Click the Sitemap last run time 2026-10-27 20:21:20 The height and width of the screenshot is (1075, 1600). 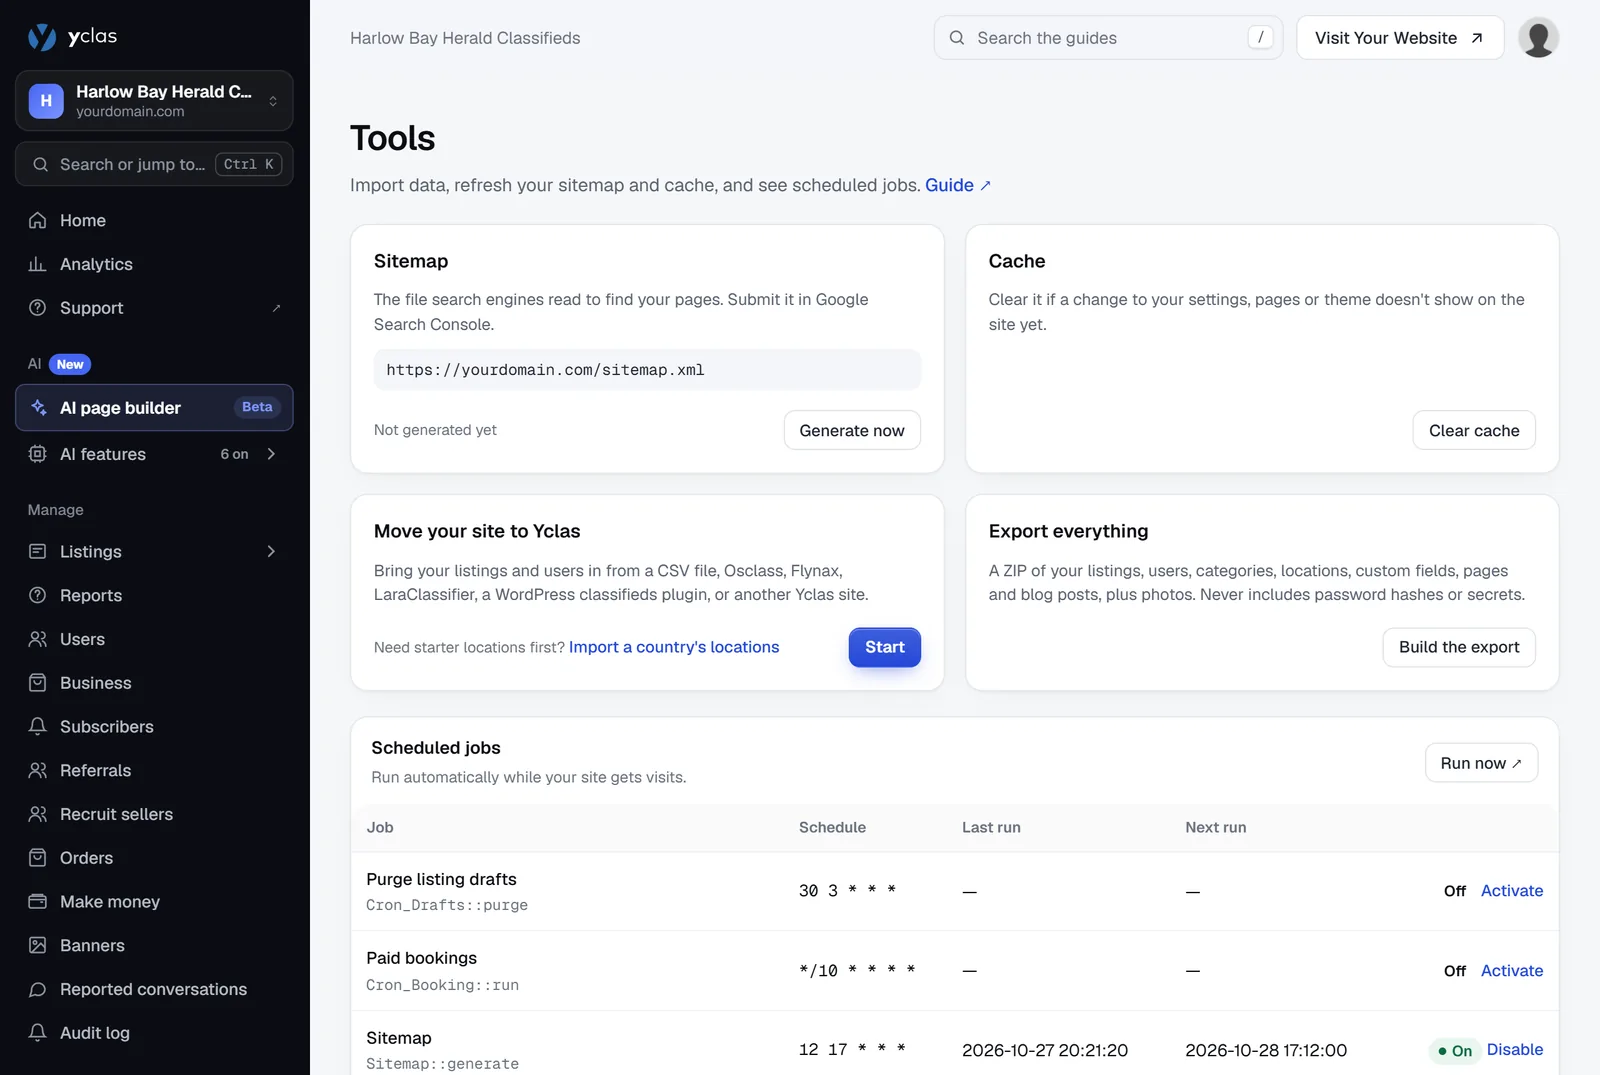click(1045, 1051)
